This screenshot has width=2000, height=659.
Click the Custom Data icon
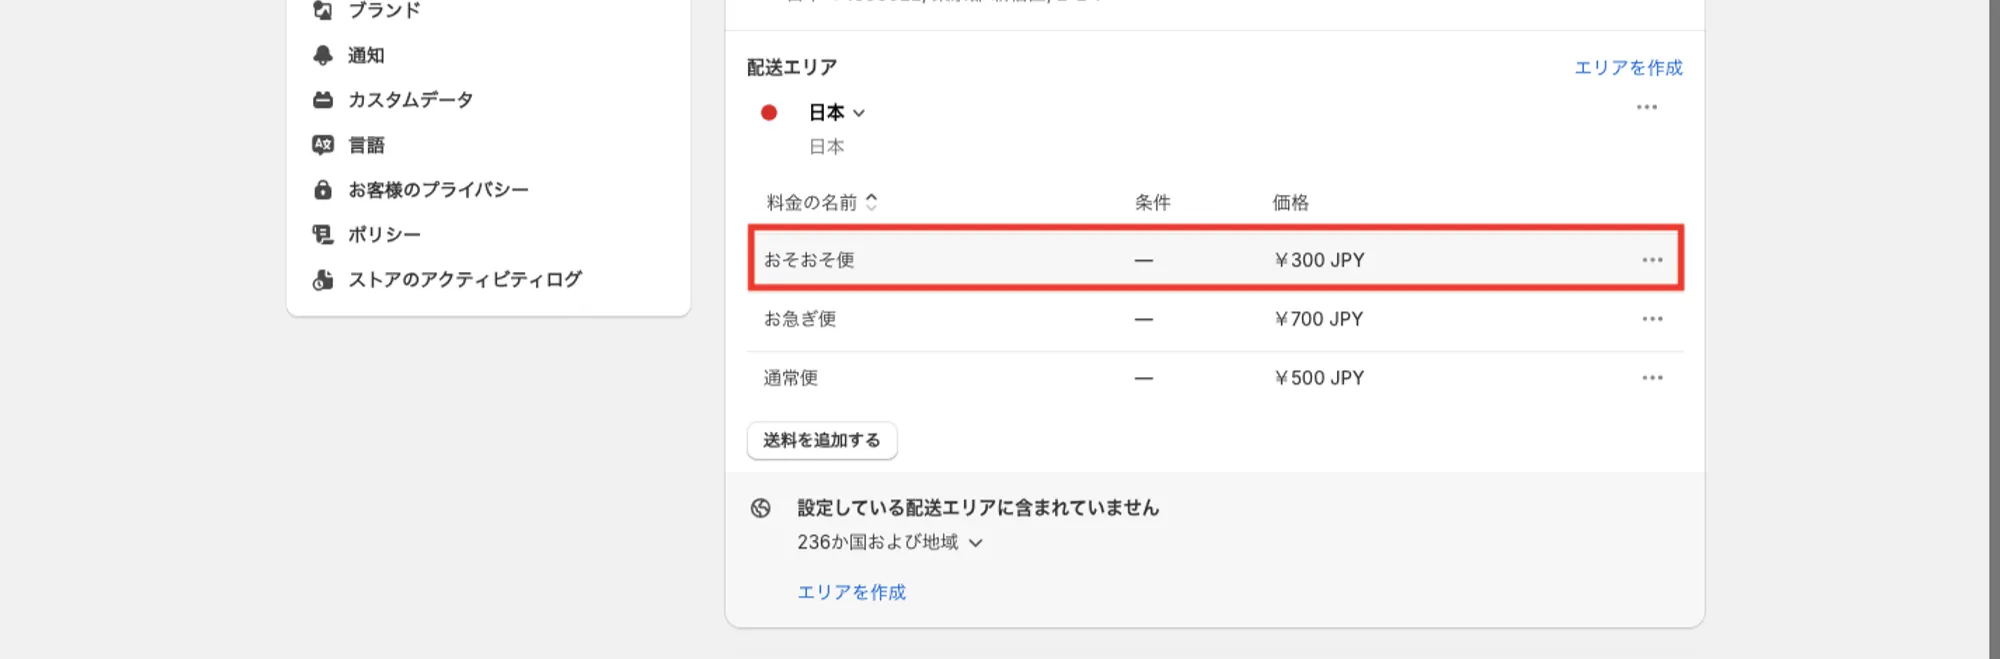(322, 100)
